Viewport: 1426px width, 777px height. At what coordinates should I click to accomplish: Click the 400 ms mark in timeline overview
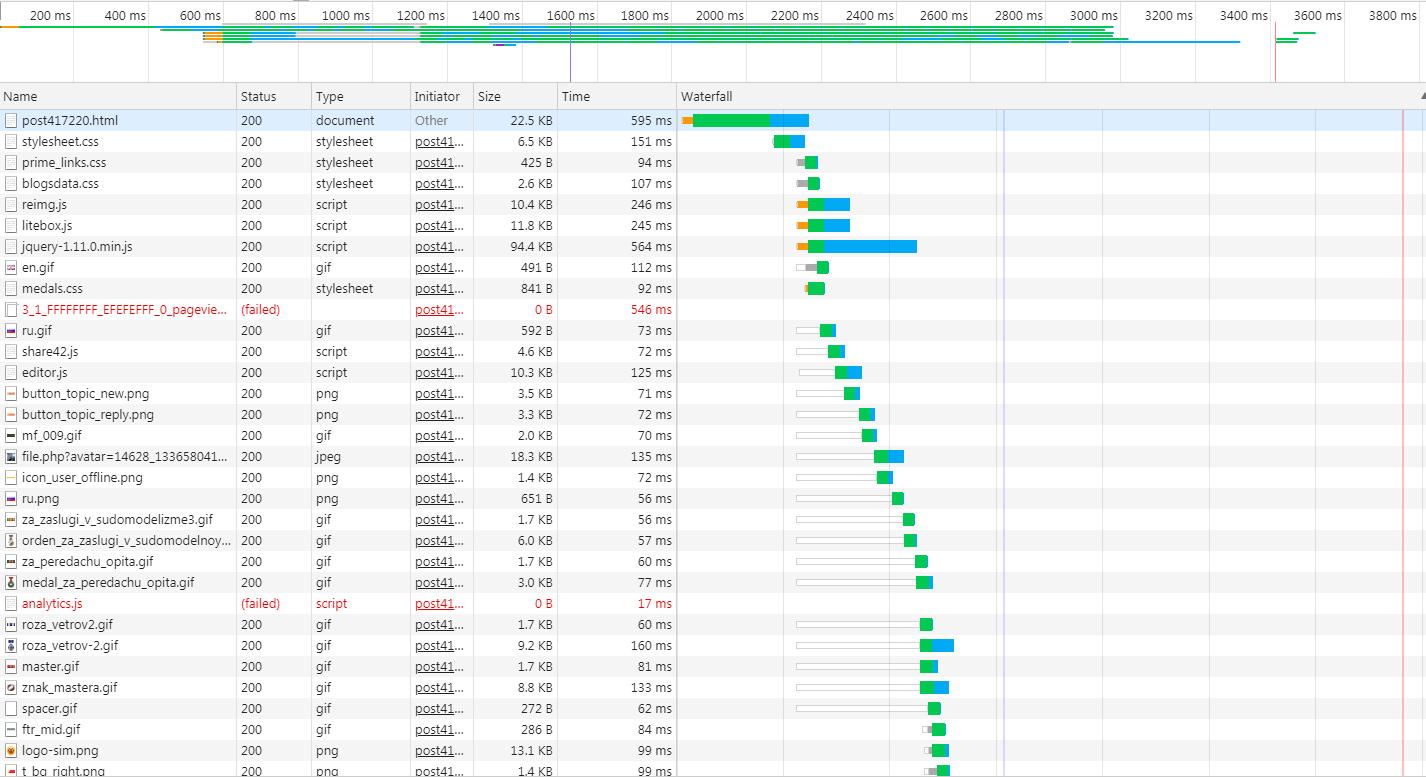pos(124,15)
